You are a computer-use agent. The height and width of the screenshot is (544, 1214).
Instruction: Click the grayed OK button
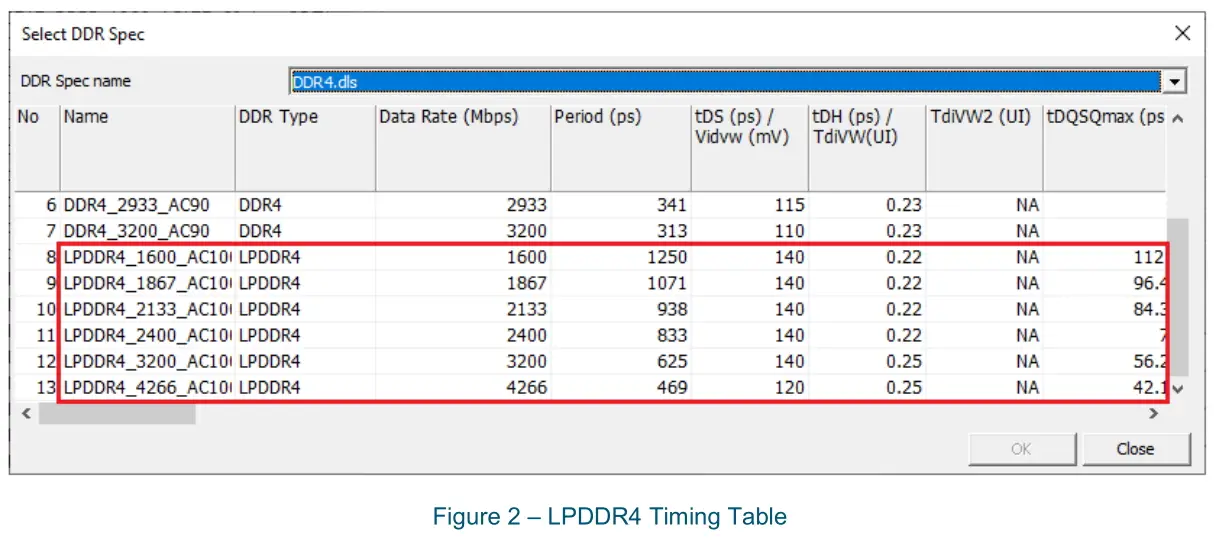1021,449
